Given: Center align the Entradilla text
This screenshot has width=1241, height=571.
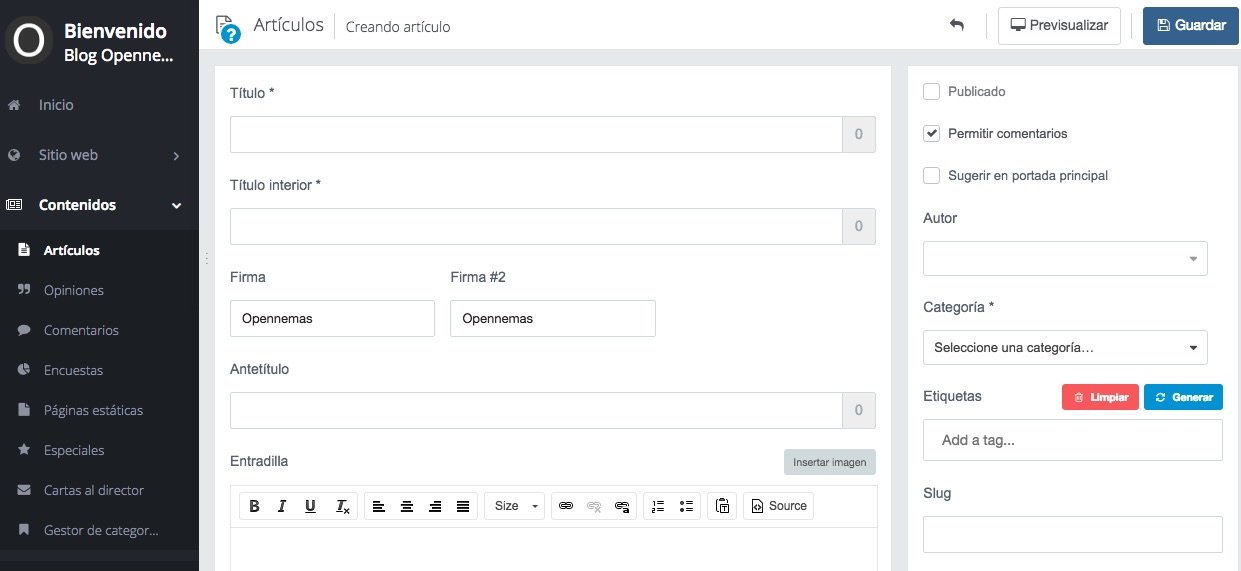Looking at the screenshot, I should click(x=407, y=506).
